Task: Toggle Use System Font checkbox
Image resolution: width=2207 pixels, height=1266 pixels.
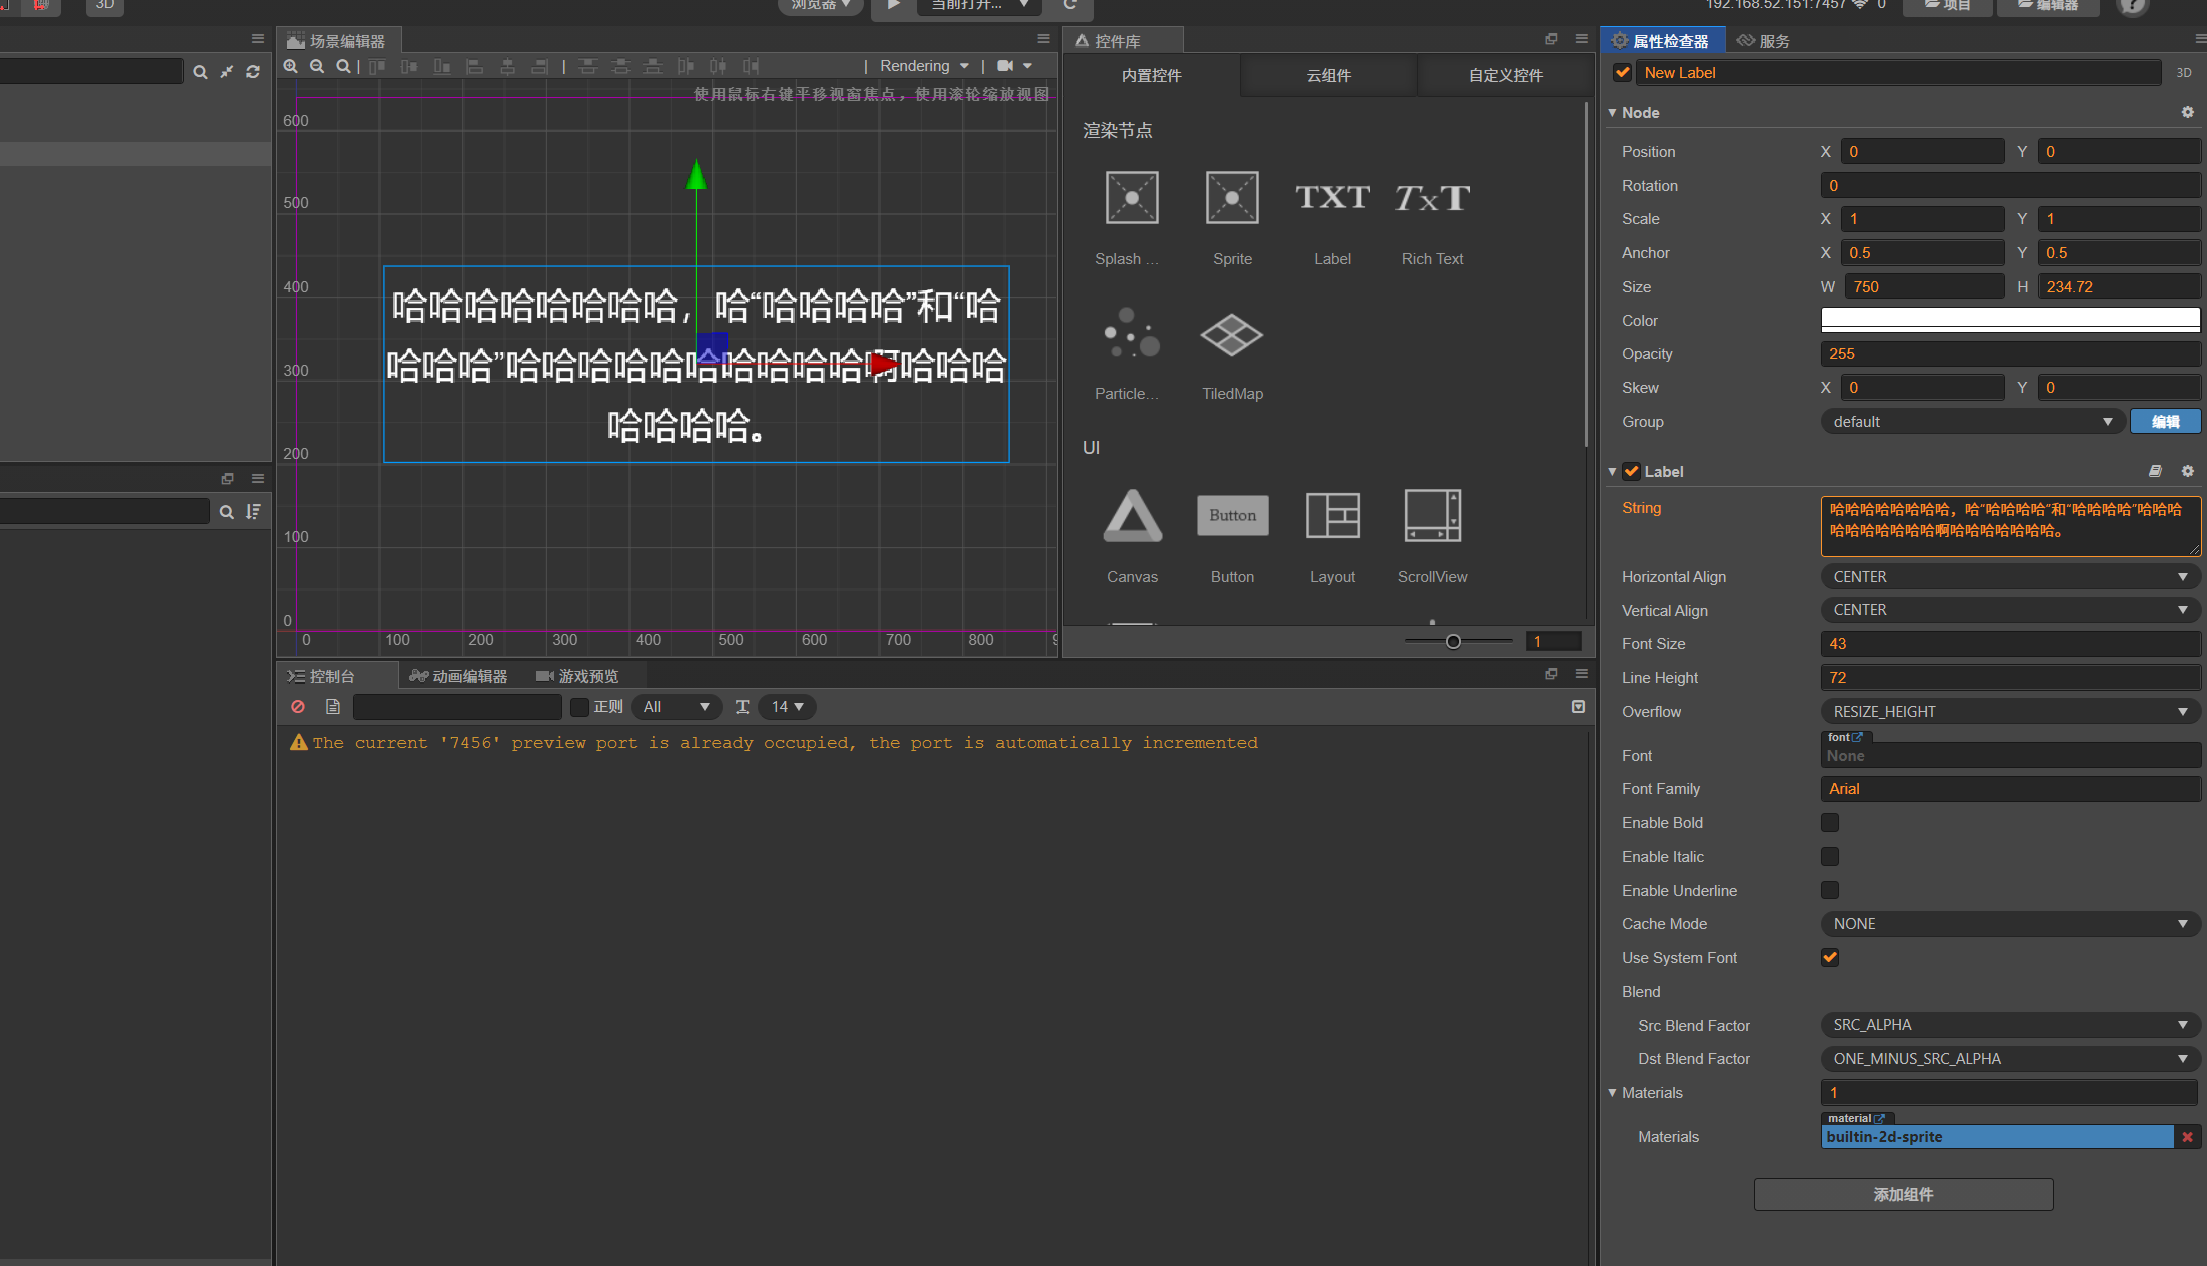Action: click(1830, 957)
